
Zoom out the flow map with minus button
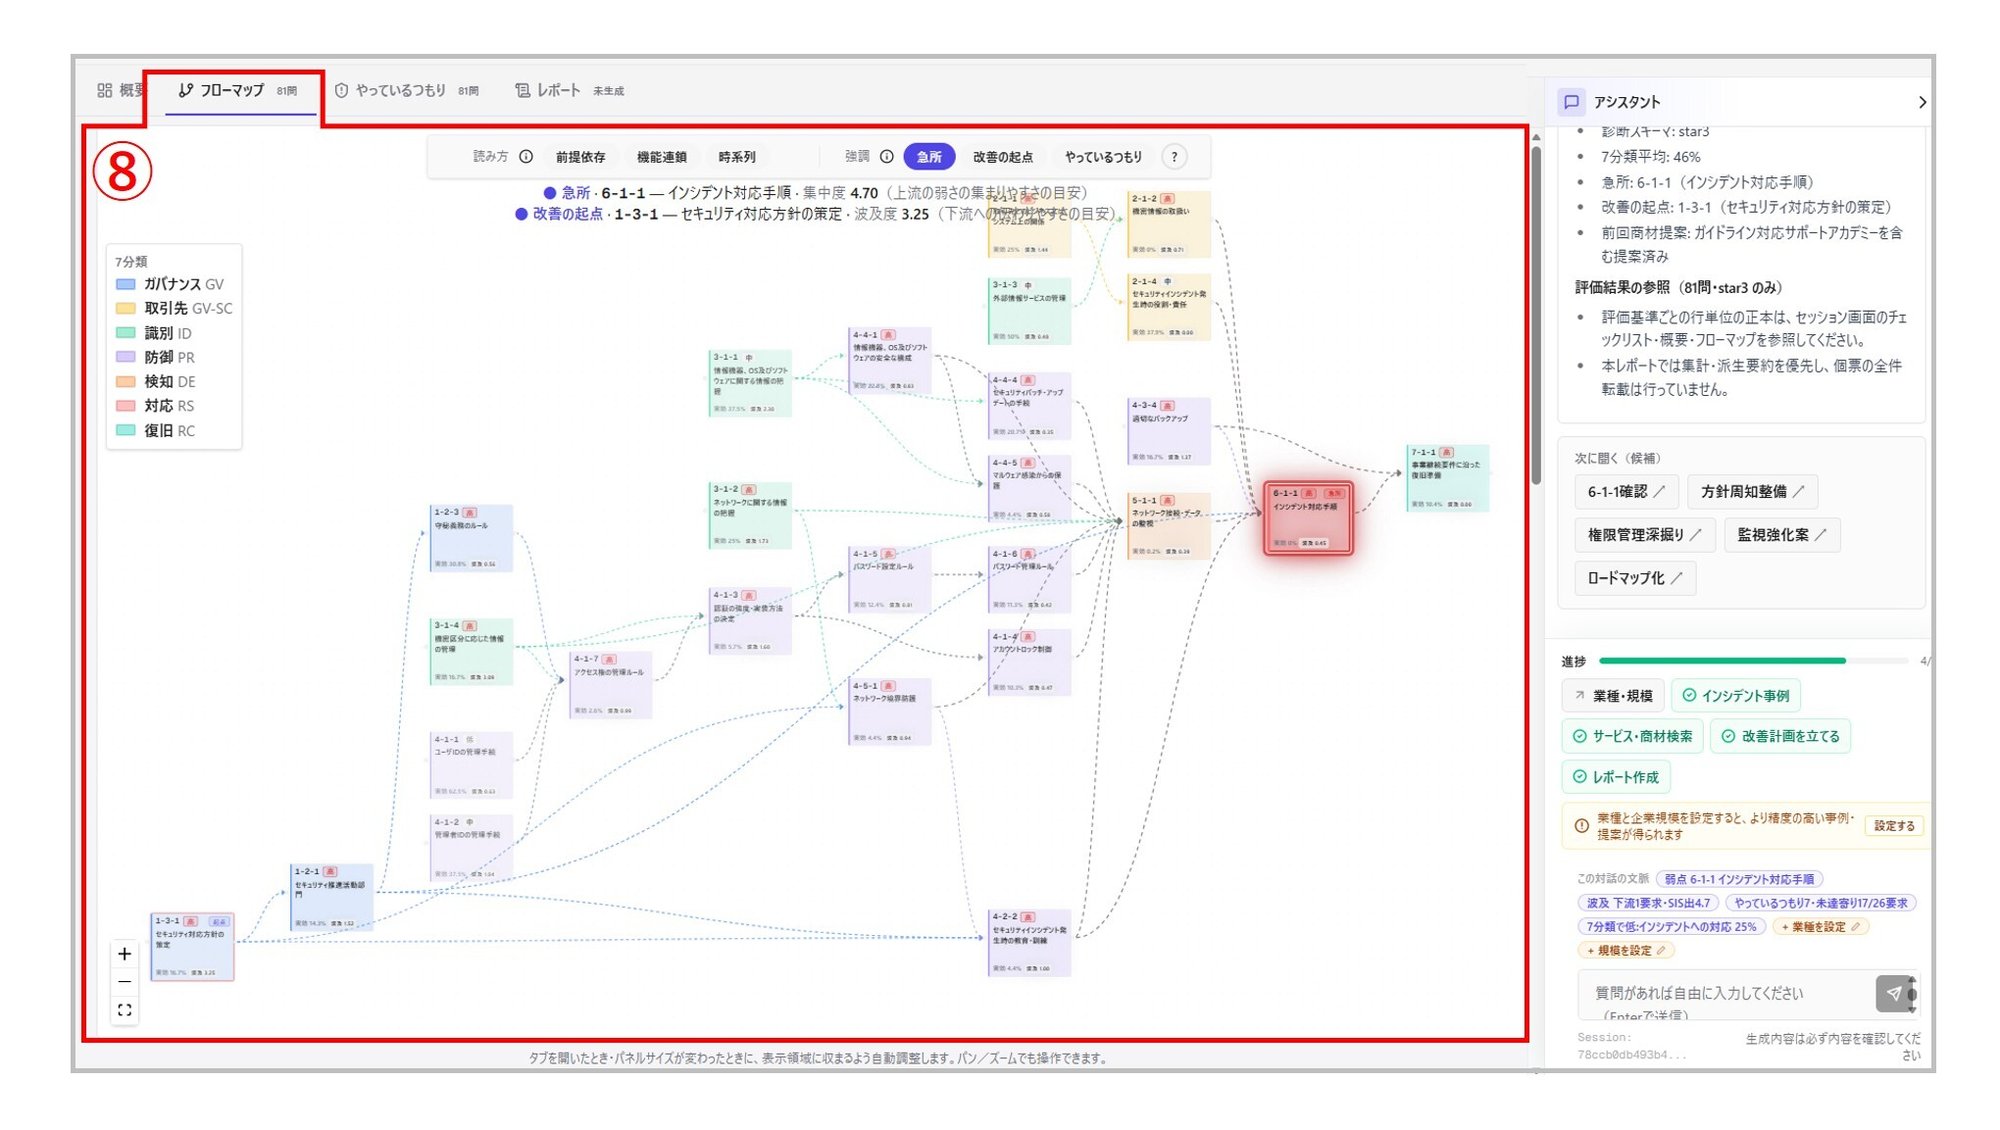(x=124, y=982)
